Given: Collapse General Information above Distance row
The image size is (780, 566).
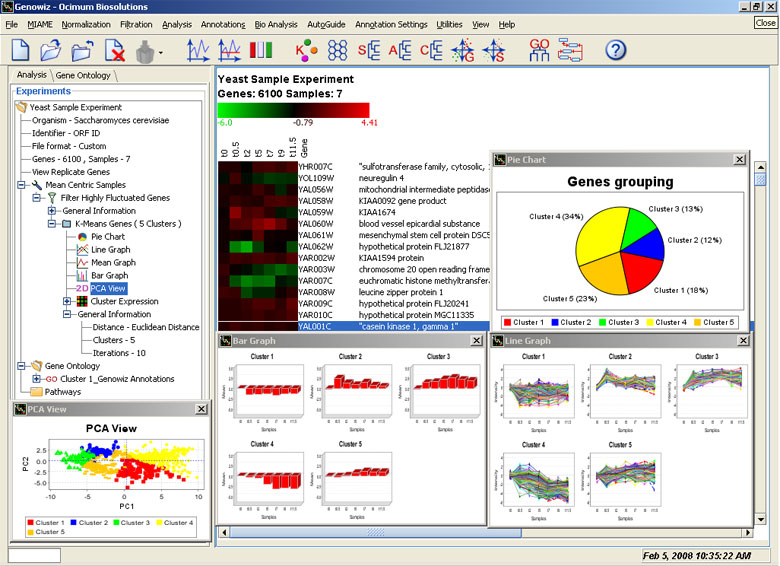Looking at the screenshot, I should coord(67,314).
